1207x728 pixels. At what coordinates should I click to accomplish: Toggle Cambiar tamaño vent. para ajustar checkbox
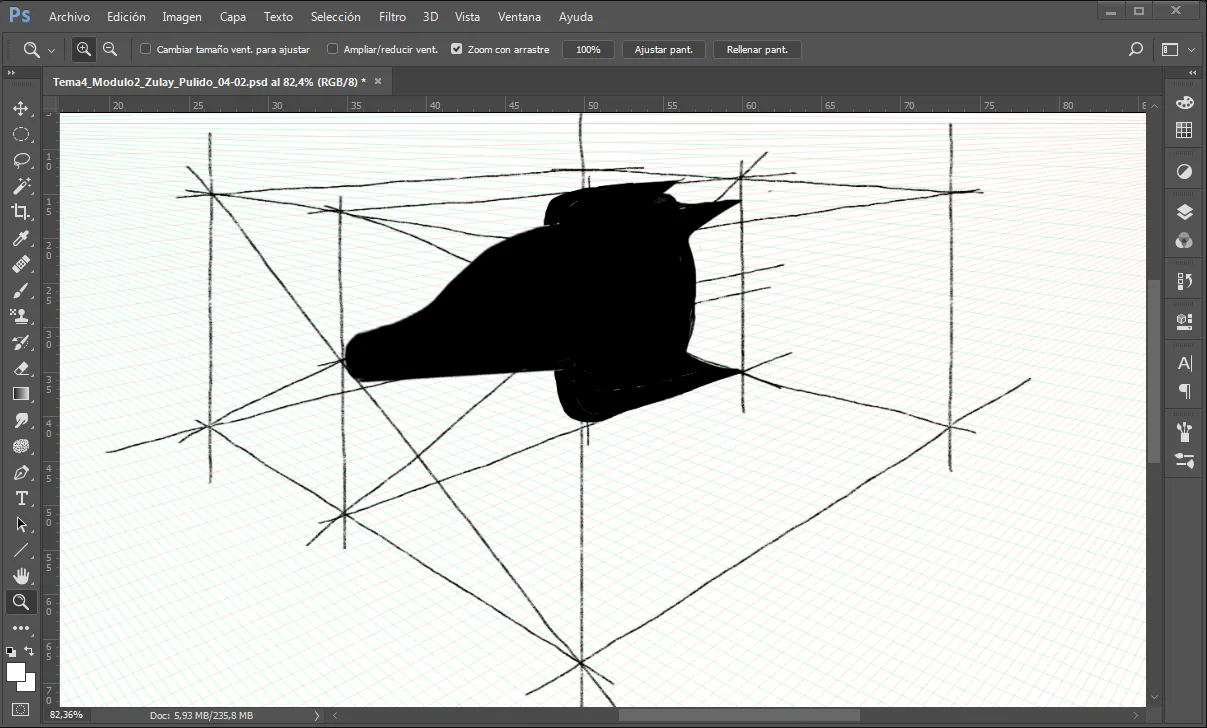(x=146, y=49)
